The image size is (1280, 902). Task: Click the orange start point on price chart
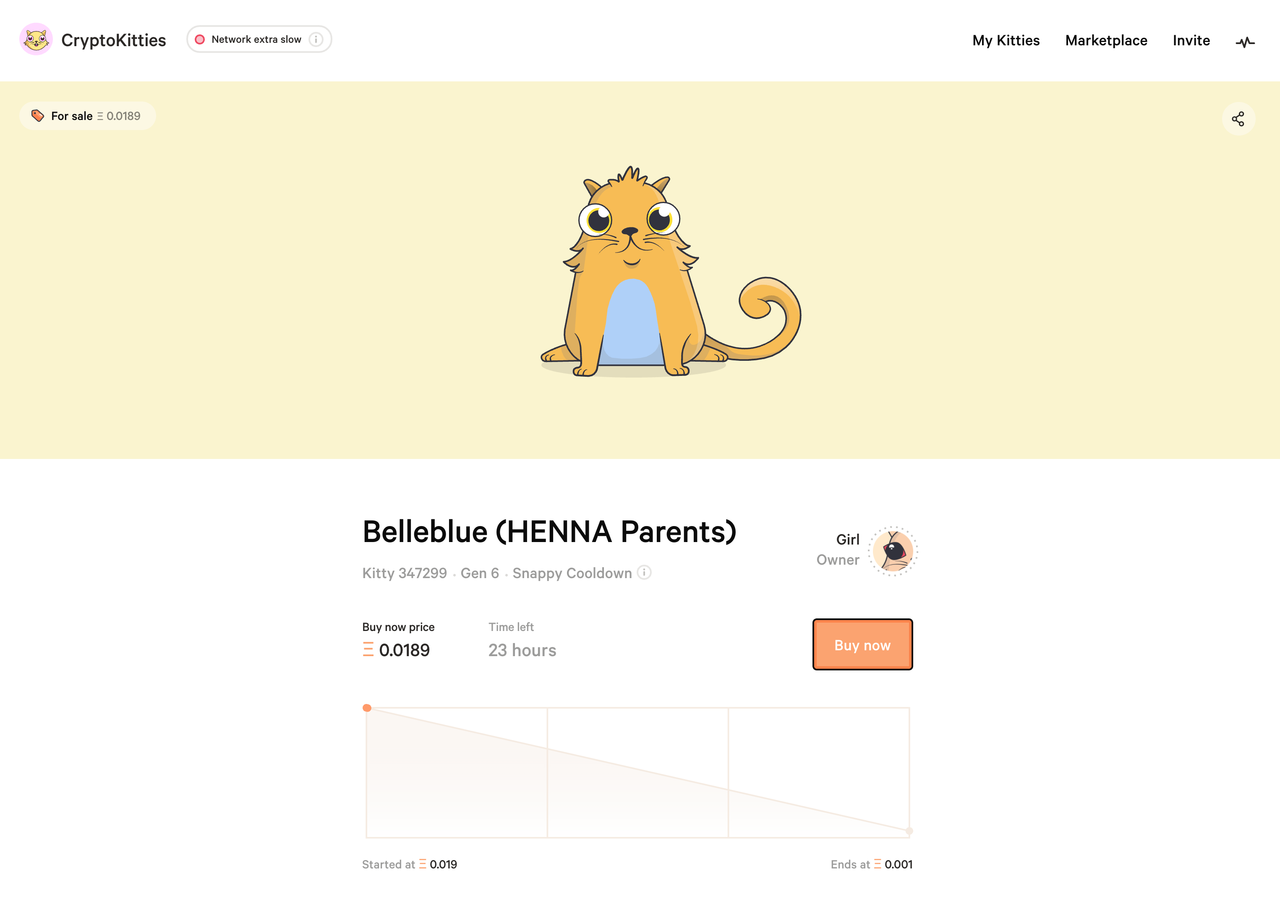(x=367, y=708)
